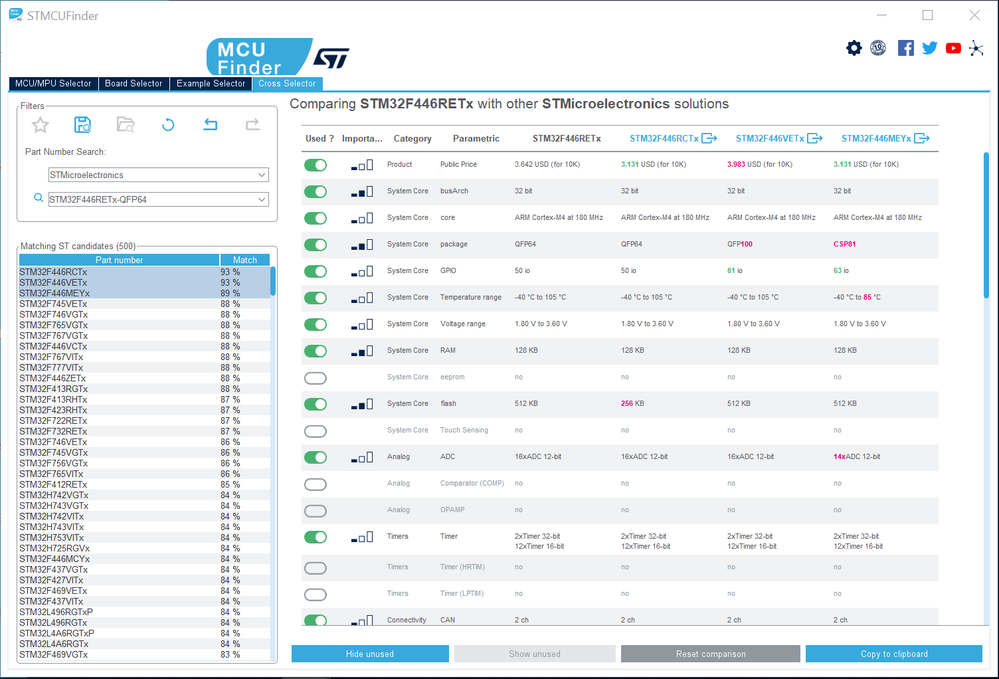This screenshot has width=999, height=679.
Task: Disable the Public Price comparison toggle
Action: (315, 165)
